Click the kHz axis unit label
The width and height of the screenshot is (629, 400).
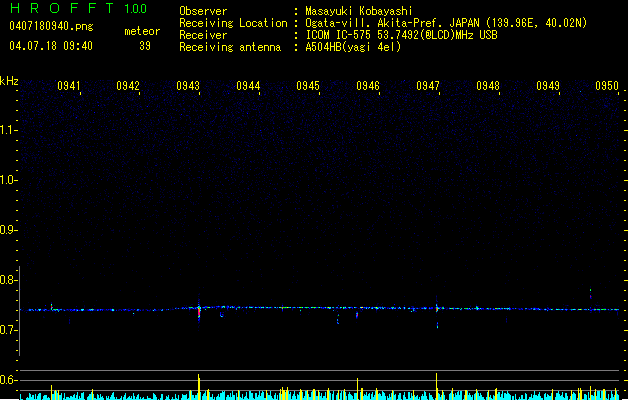tap(9, 81)
